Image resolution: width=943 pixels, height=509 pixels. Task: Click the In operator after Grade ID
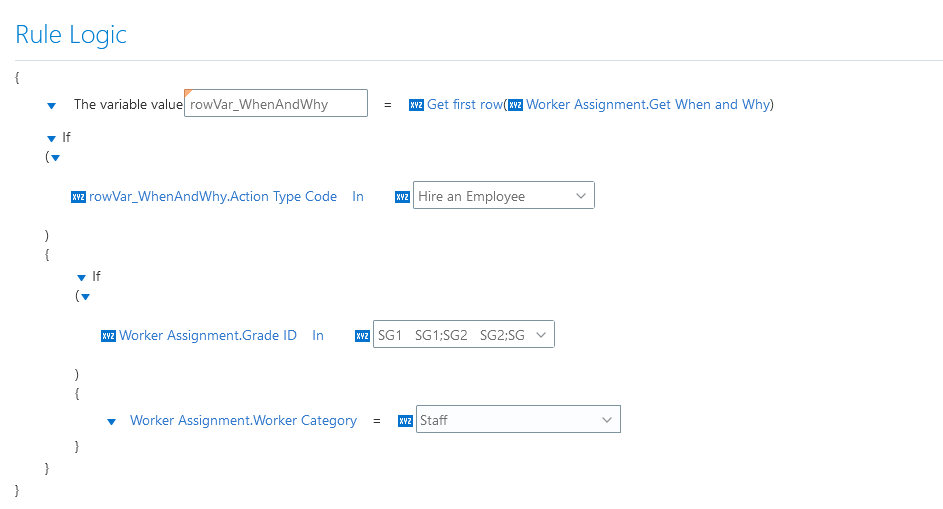(318, 336)
